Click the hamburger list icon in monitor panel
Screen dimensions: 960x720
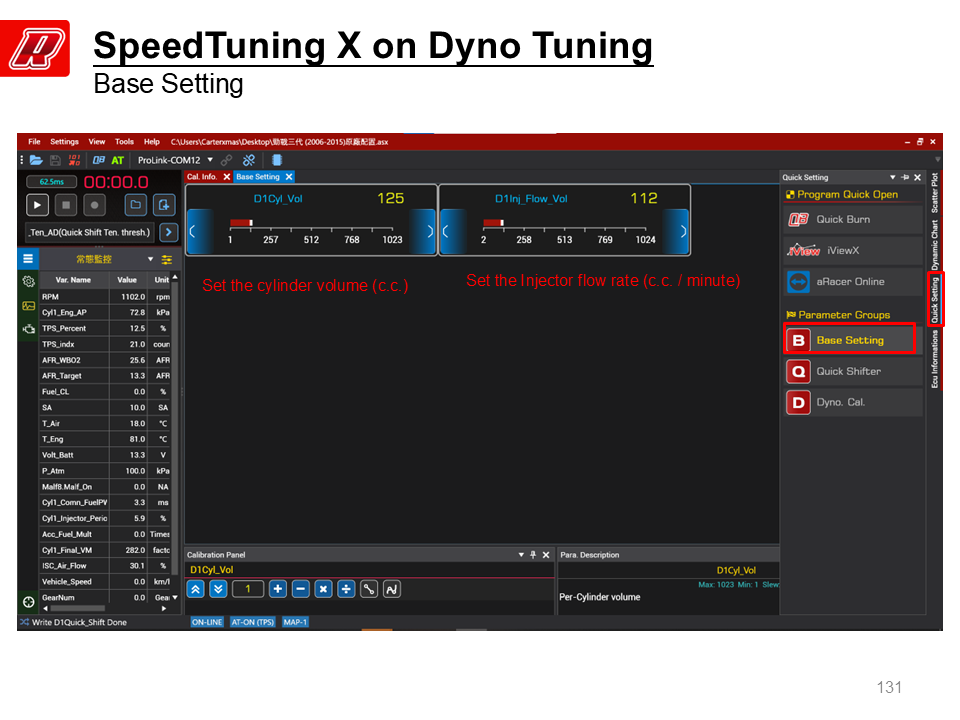point(28,259)
